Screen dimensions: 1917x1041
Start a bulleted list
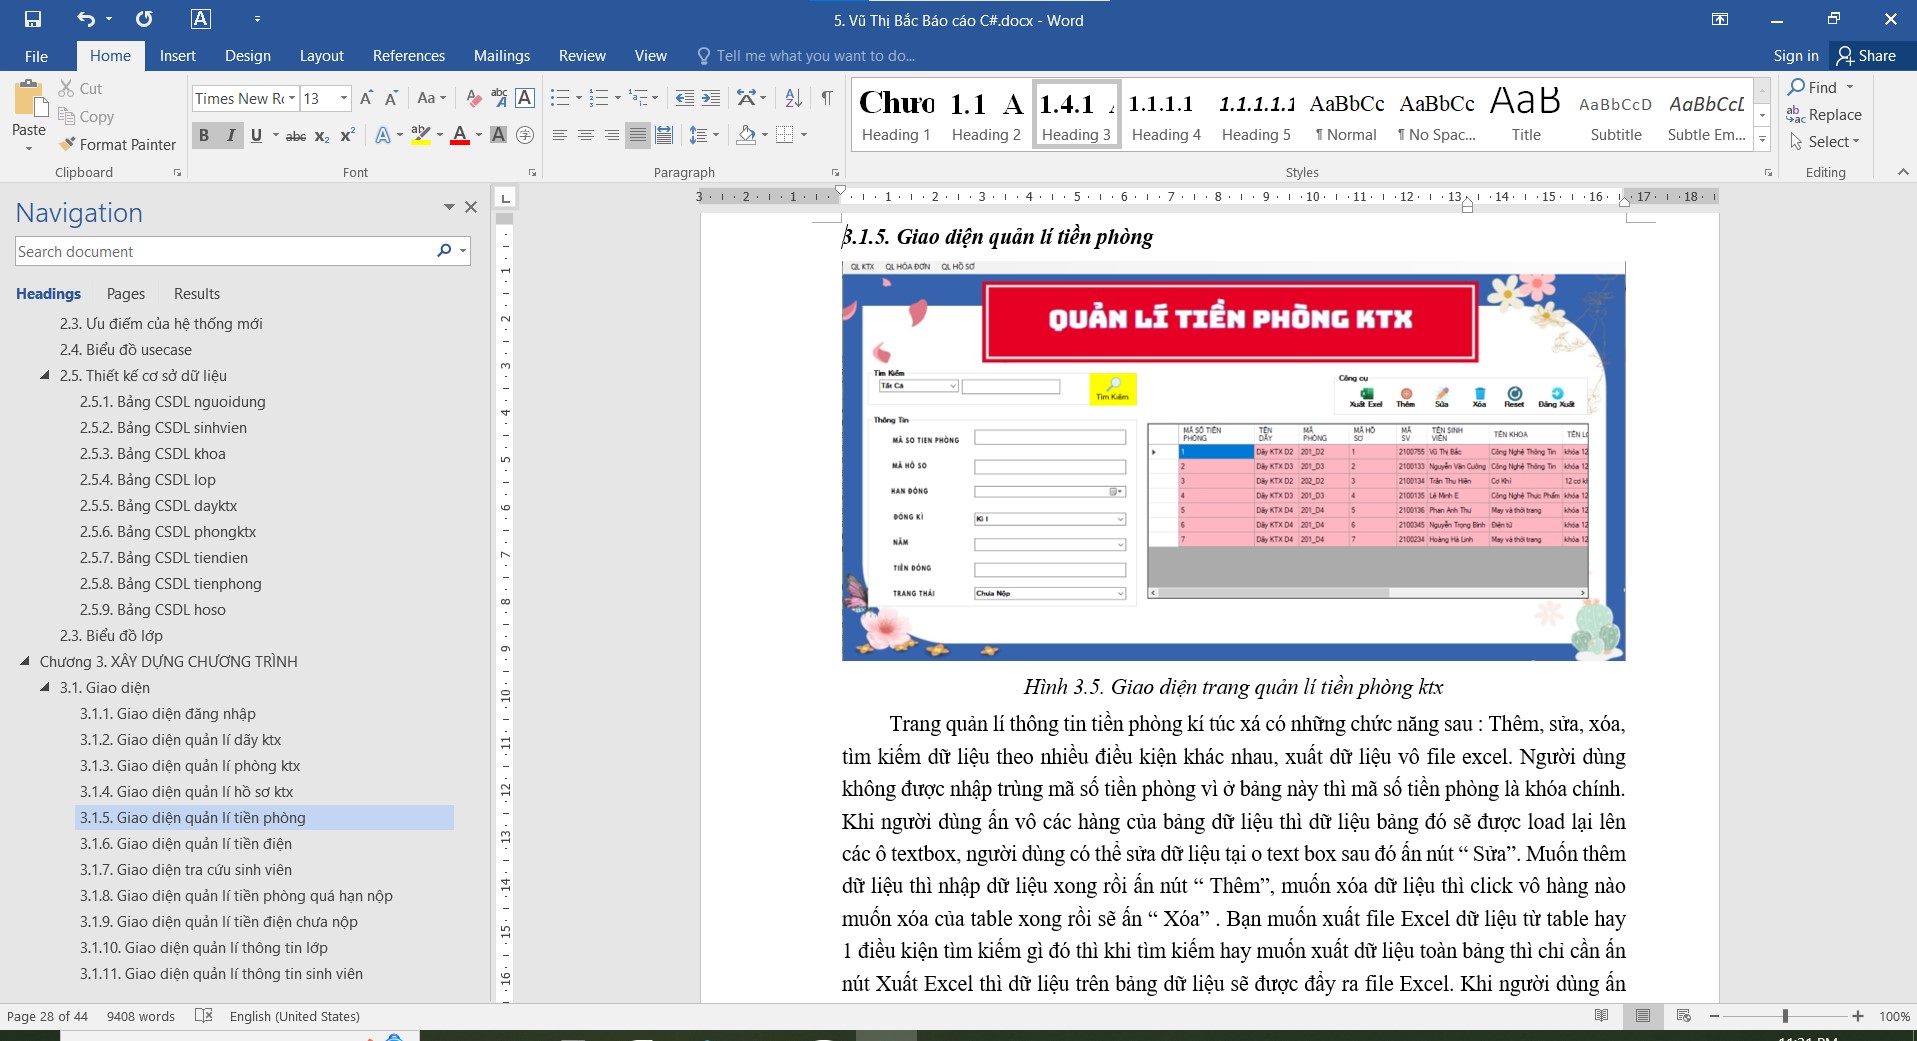tap(560, 98)
